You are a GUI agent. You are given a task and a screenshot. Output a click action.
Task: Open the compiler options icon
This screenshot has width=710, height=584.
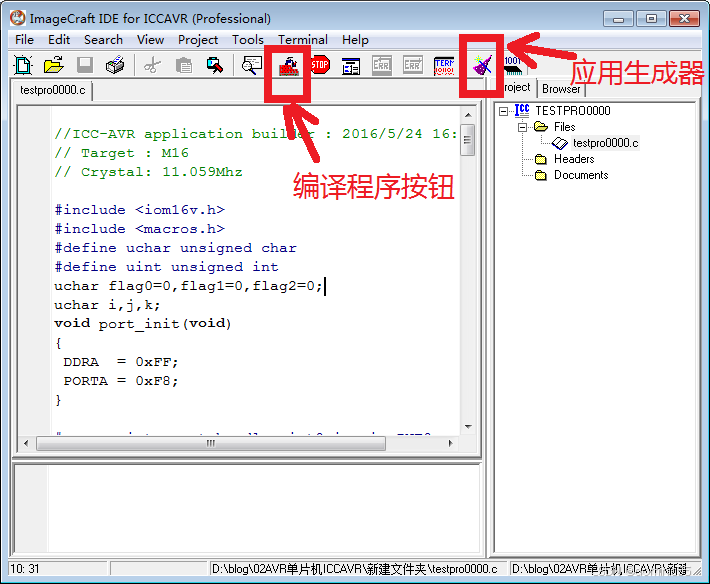pos(351,66)
